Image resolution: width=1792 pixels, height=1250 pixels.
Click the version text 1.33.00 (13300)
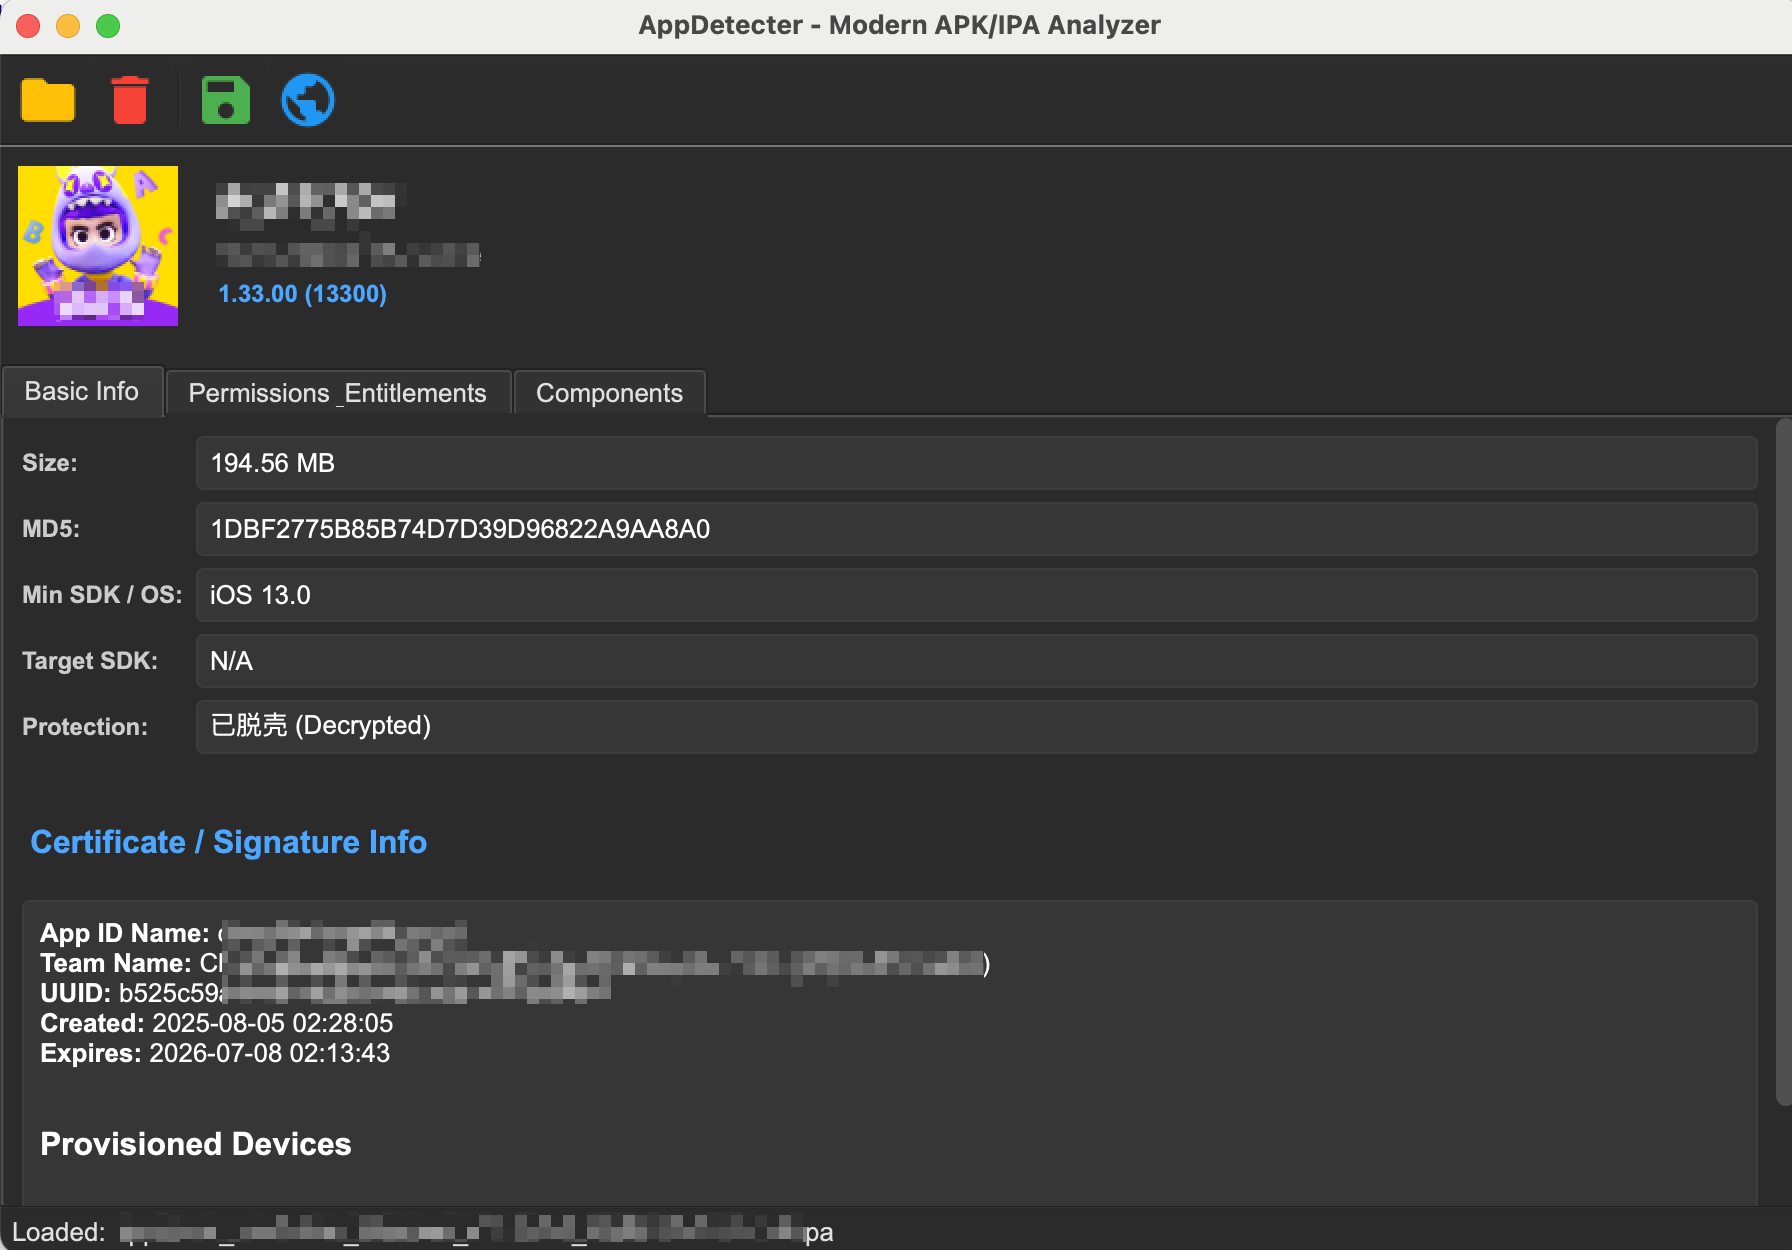[x=302, y=294]
